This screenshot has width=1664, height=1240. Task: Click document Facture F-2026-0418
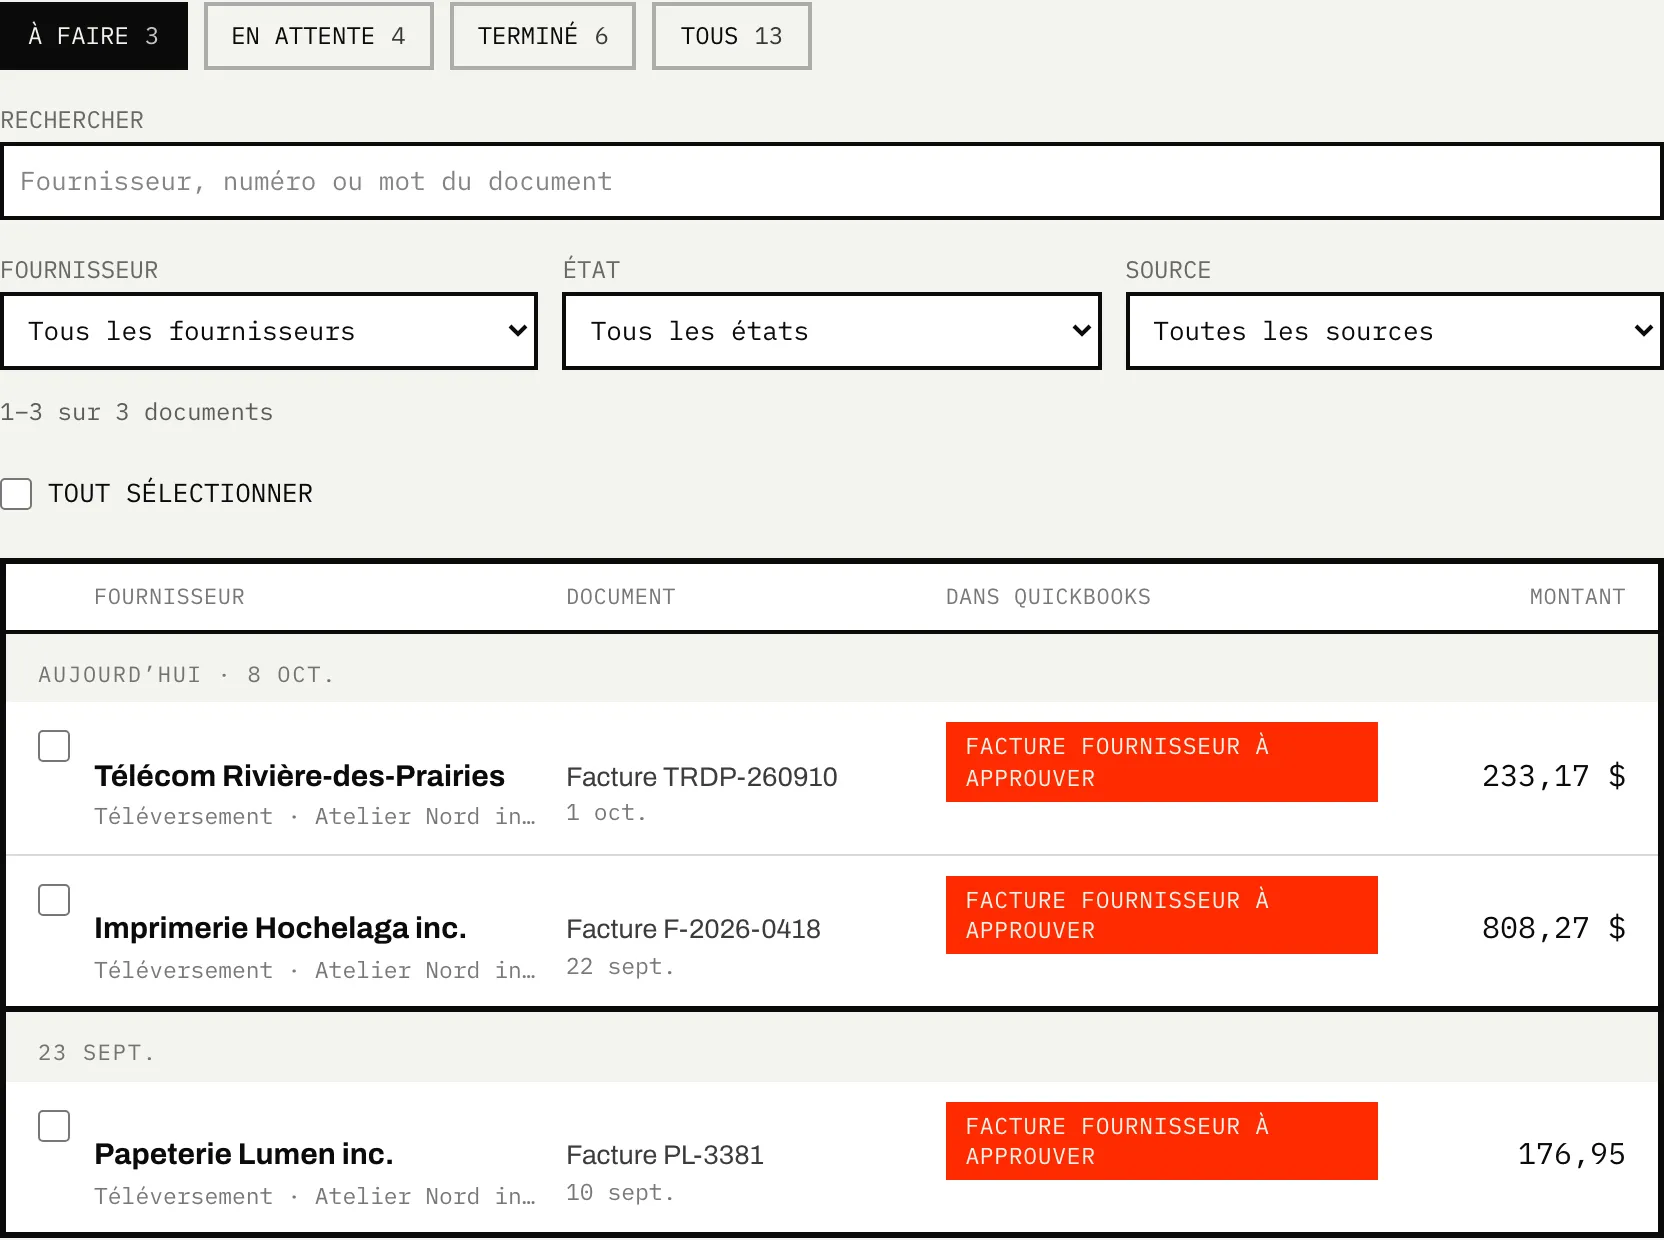pyautogui.click(x=693, y=929)
